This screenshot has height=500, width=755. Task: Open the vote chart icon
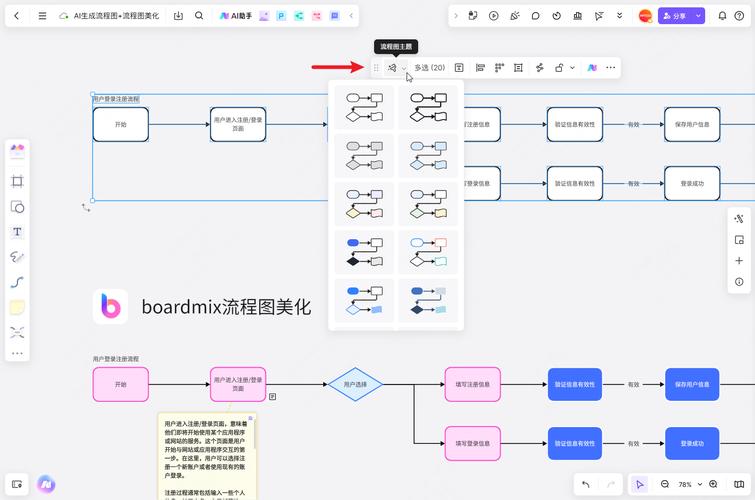tap(578, 16)
